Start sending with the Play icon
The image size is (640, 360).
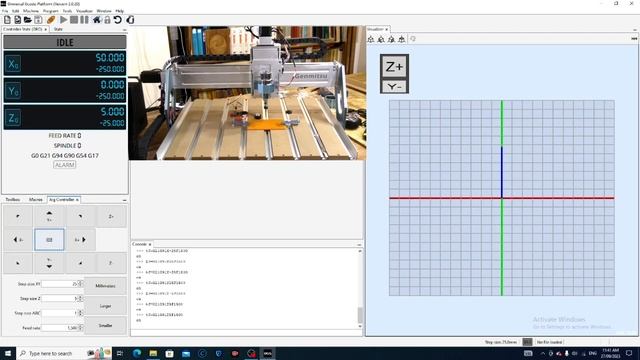coord(64,20)
